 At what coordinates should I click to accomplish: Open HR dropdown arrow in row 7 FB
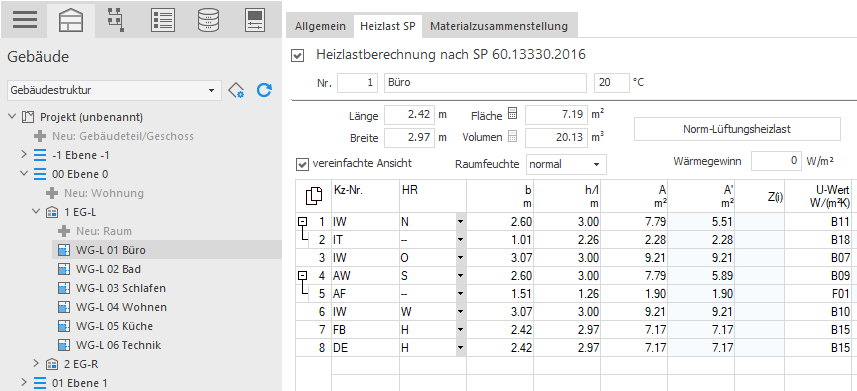[460, 330]
